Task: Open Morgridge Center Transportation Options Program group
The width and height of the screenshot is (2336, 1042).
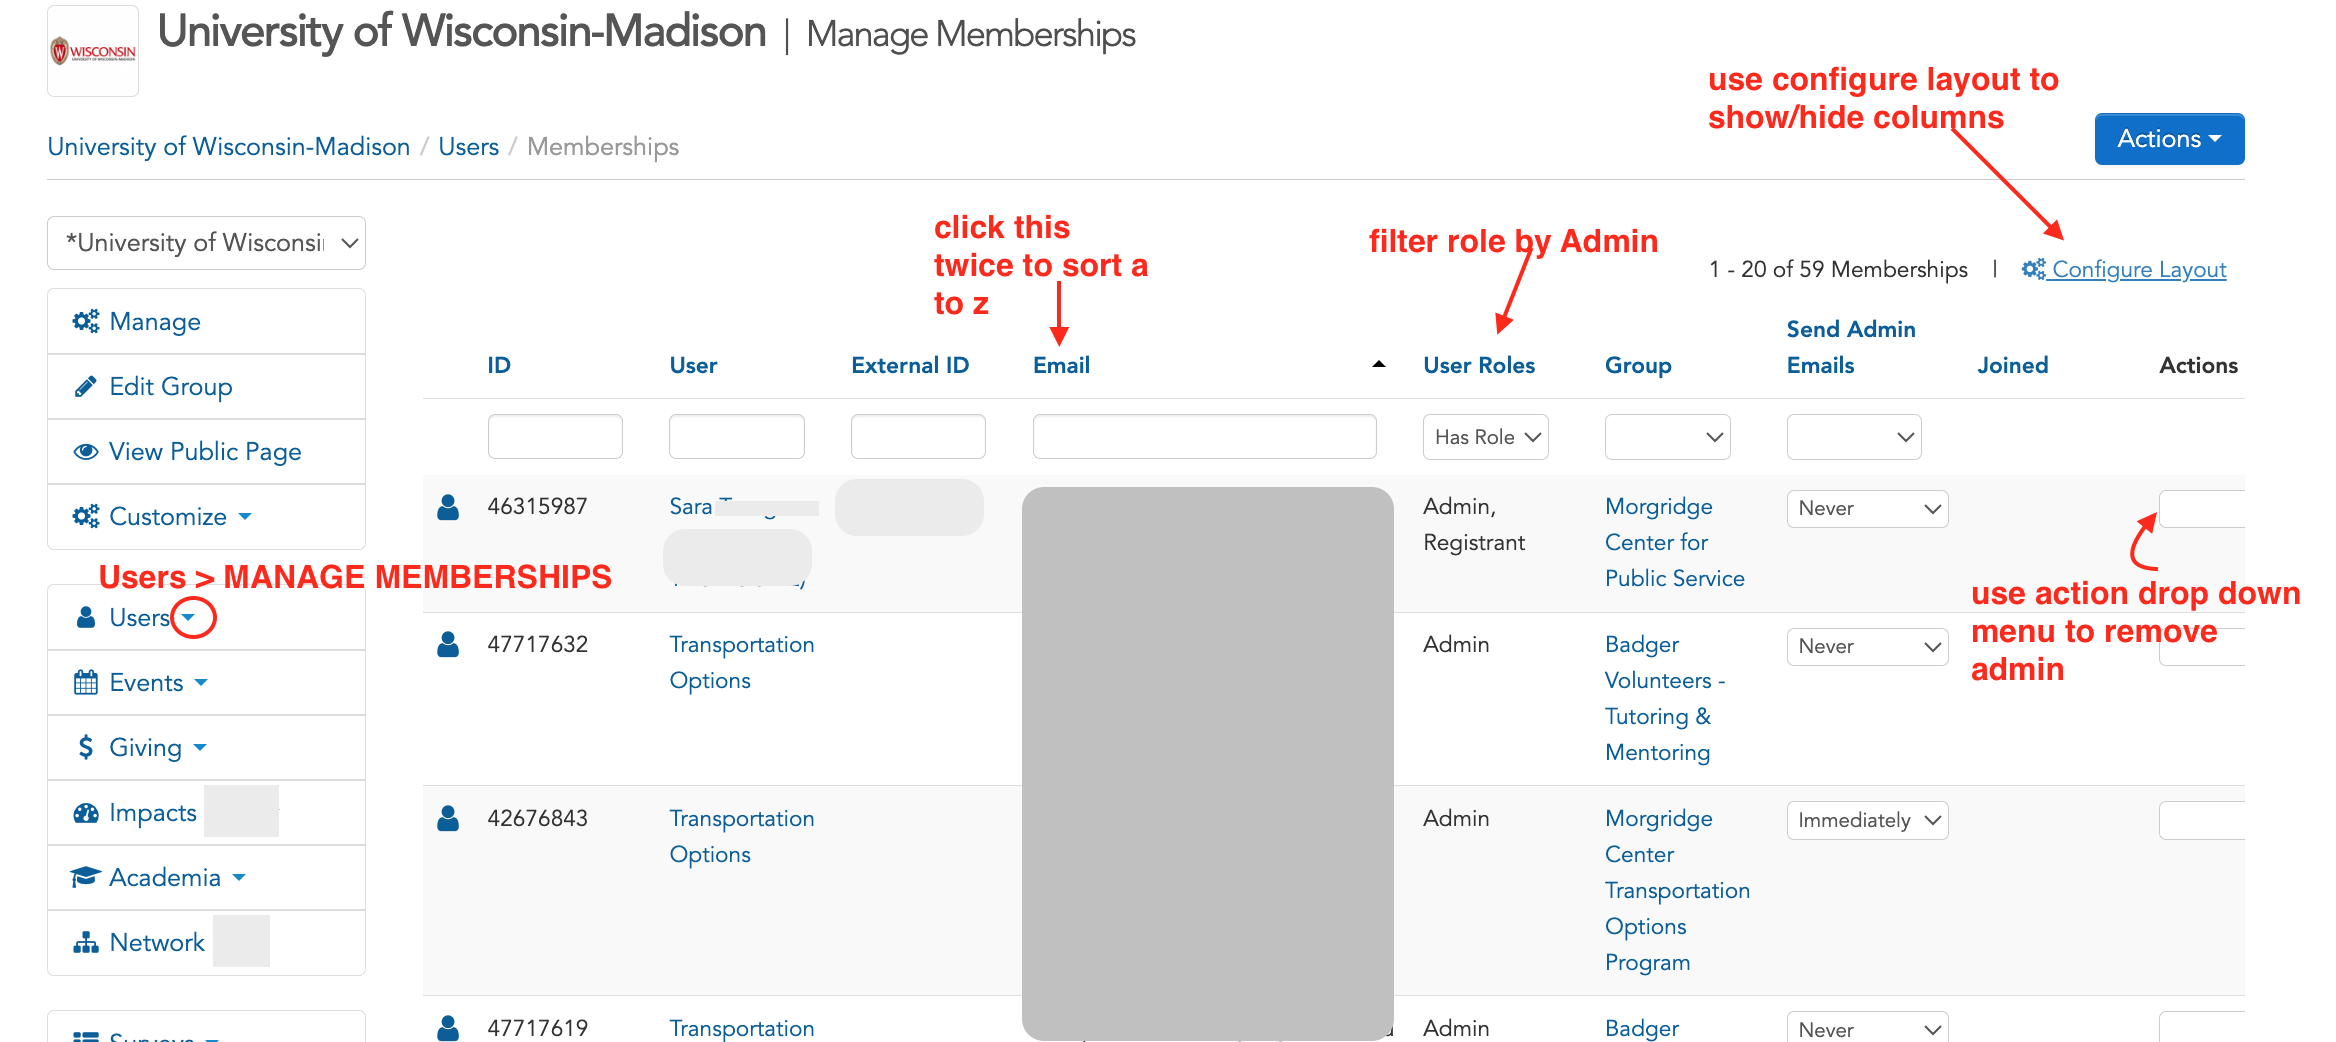Action: coord(1677,890)
